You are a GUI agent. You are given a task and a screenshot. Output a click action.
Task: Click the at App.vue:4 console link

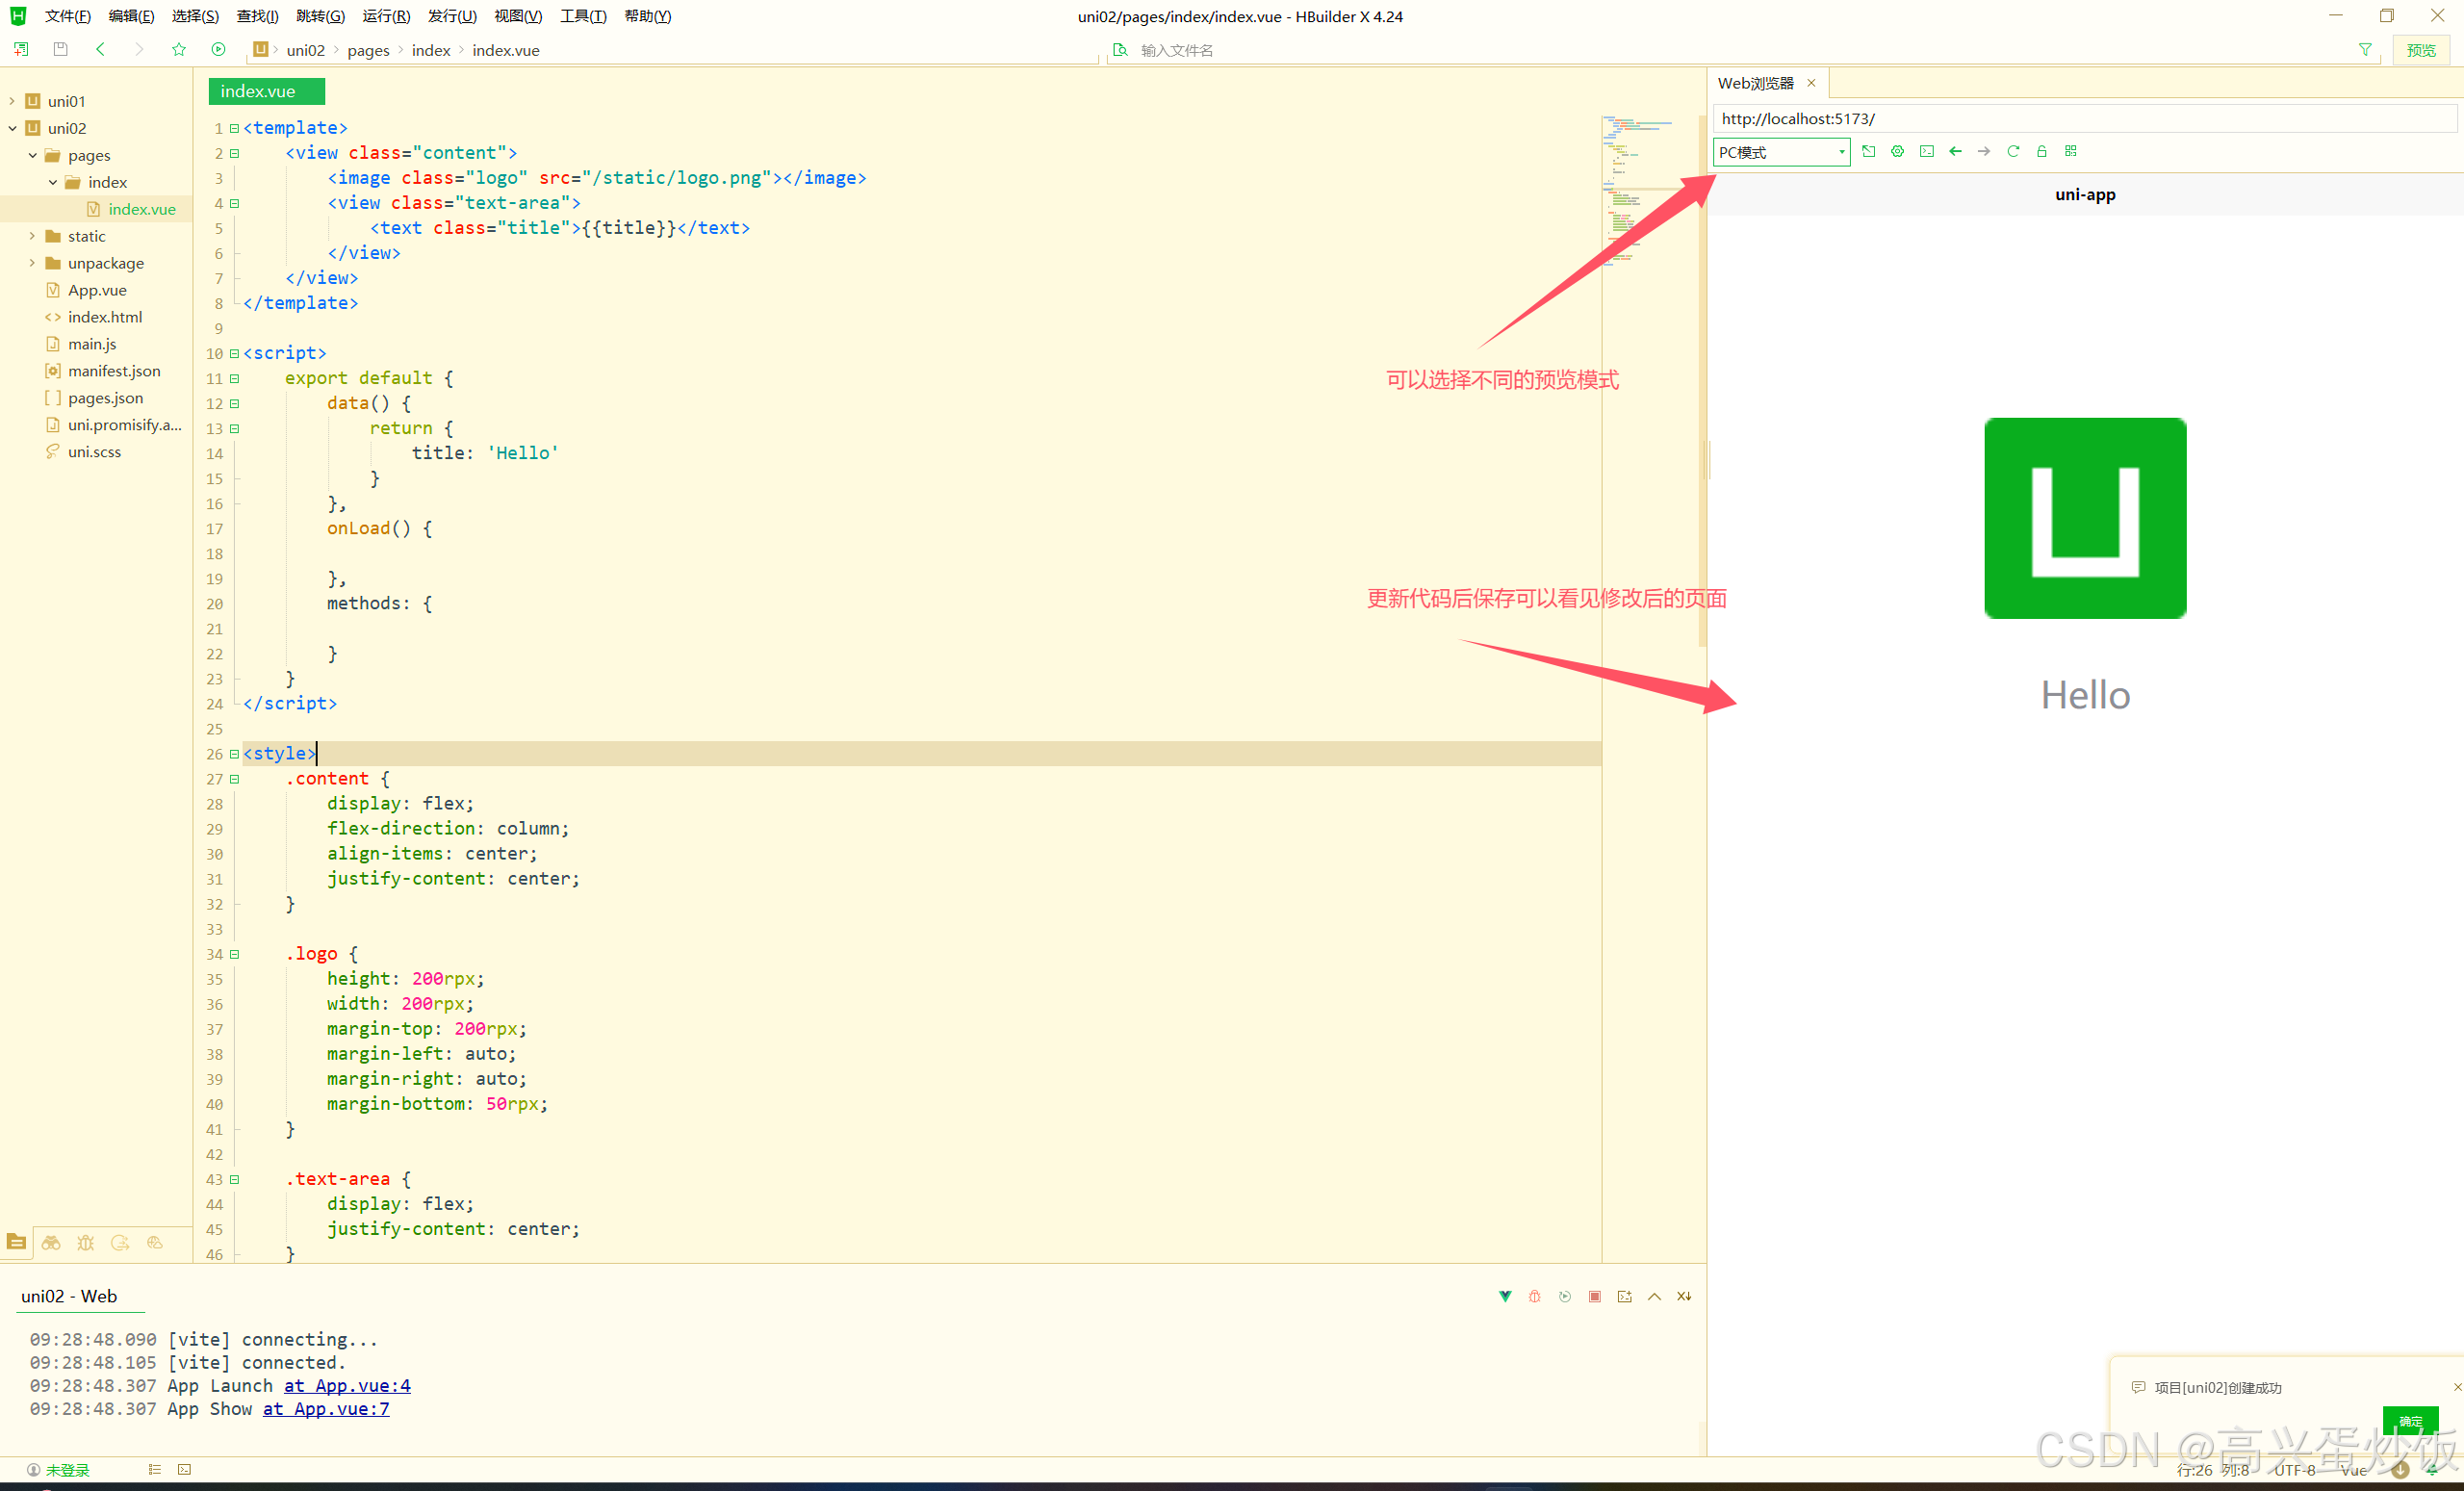click(347, 1386)
